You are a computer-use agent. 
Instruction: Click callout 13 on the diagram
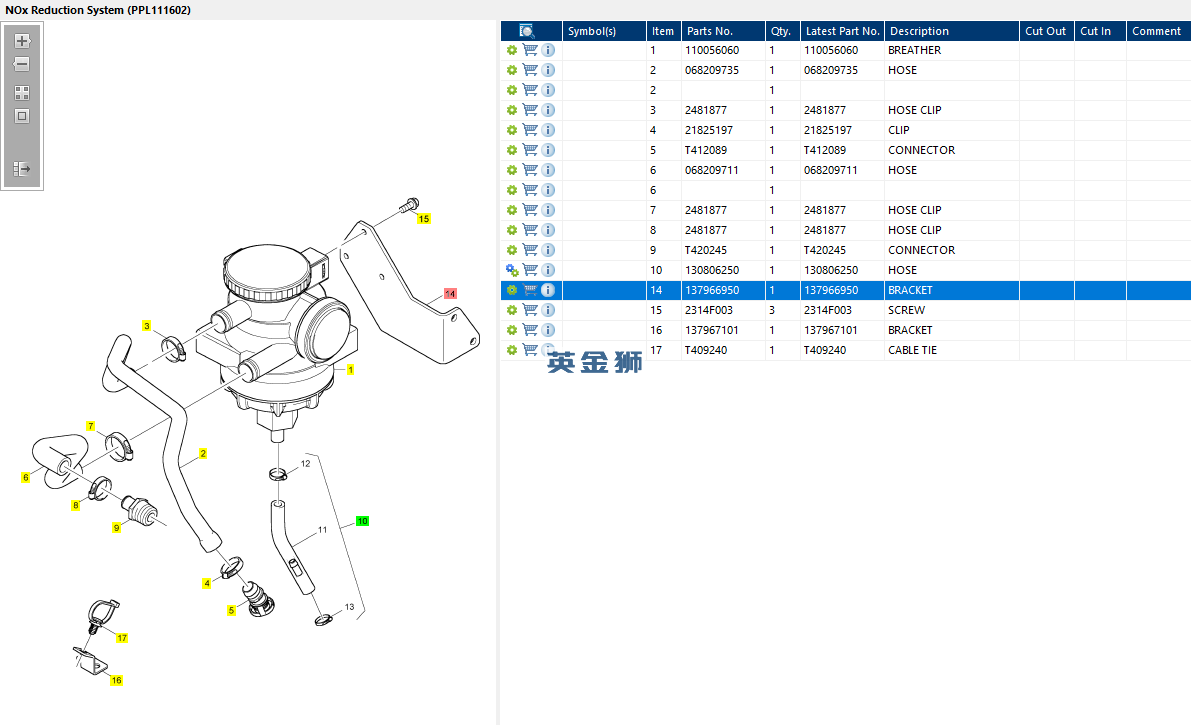pos(349,607)
